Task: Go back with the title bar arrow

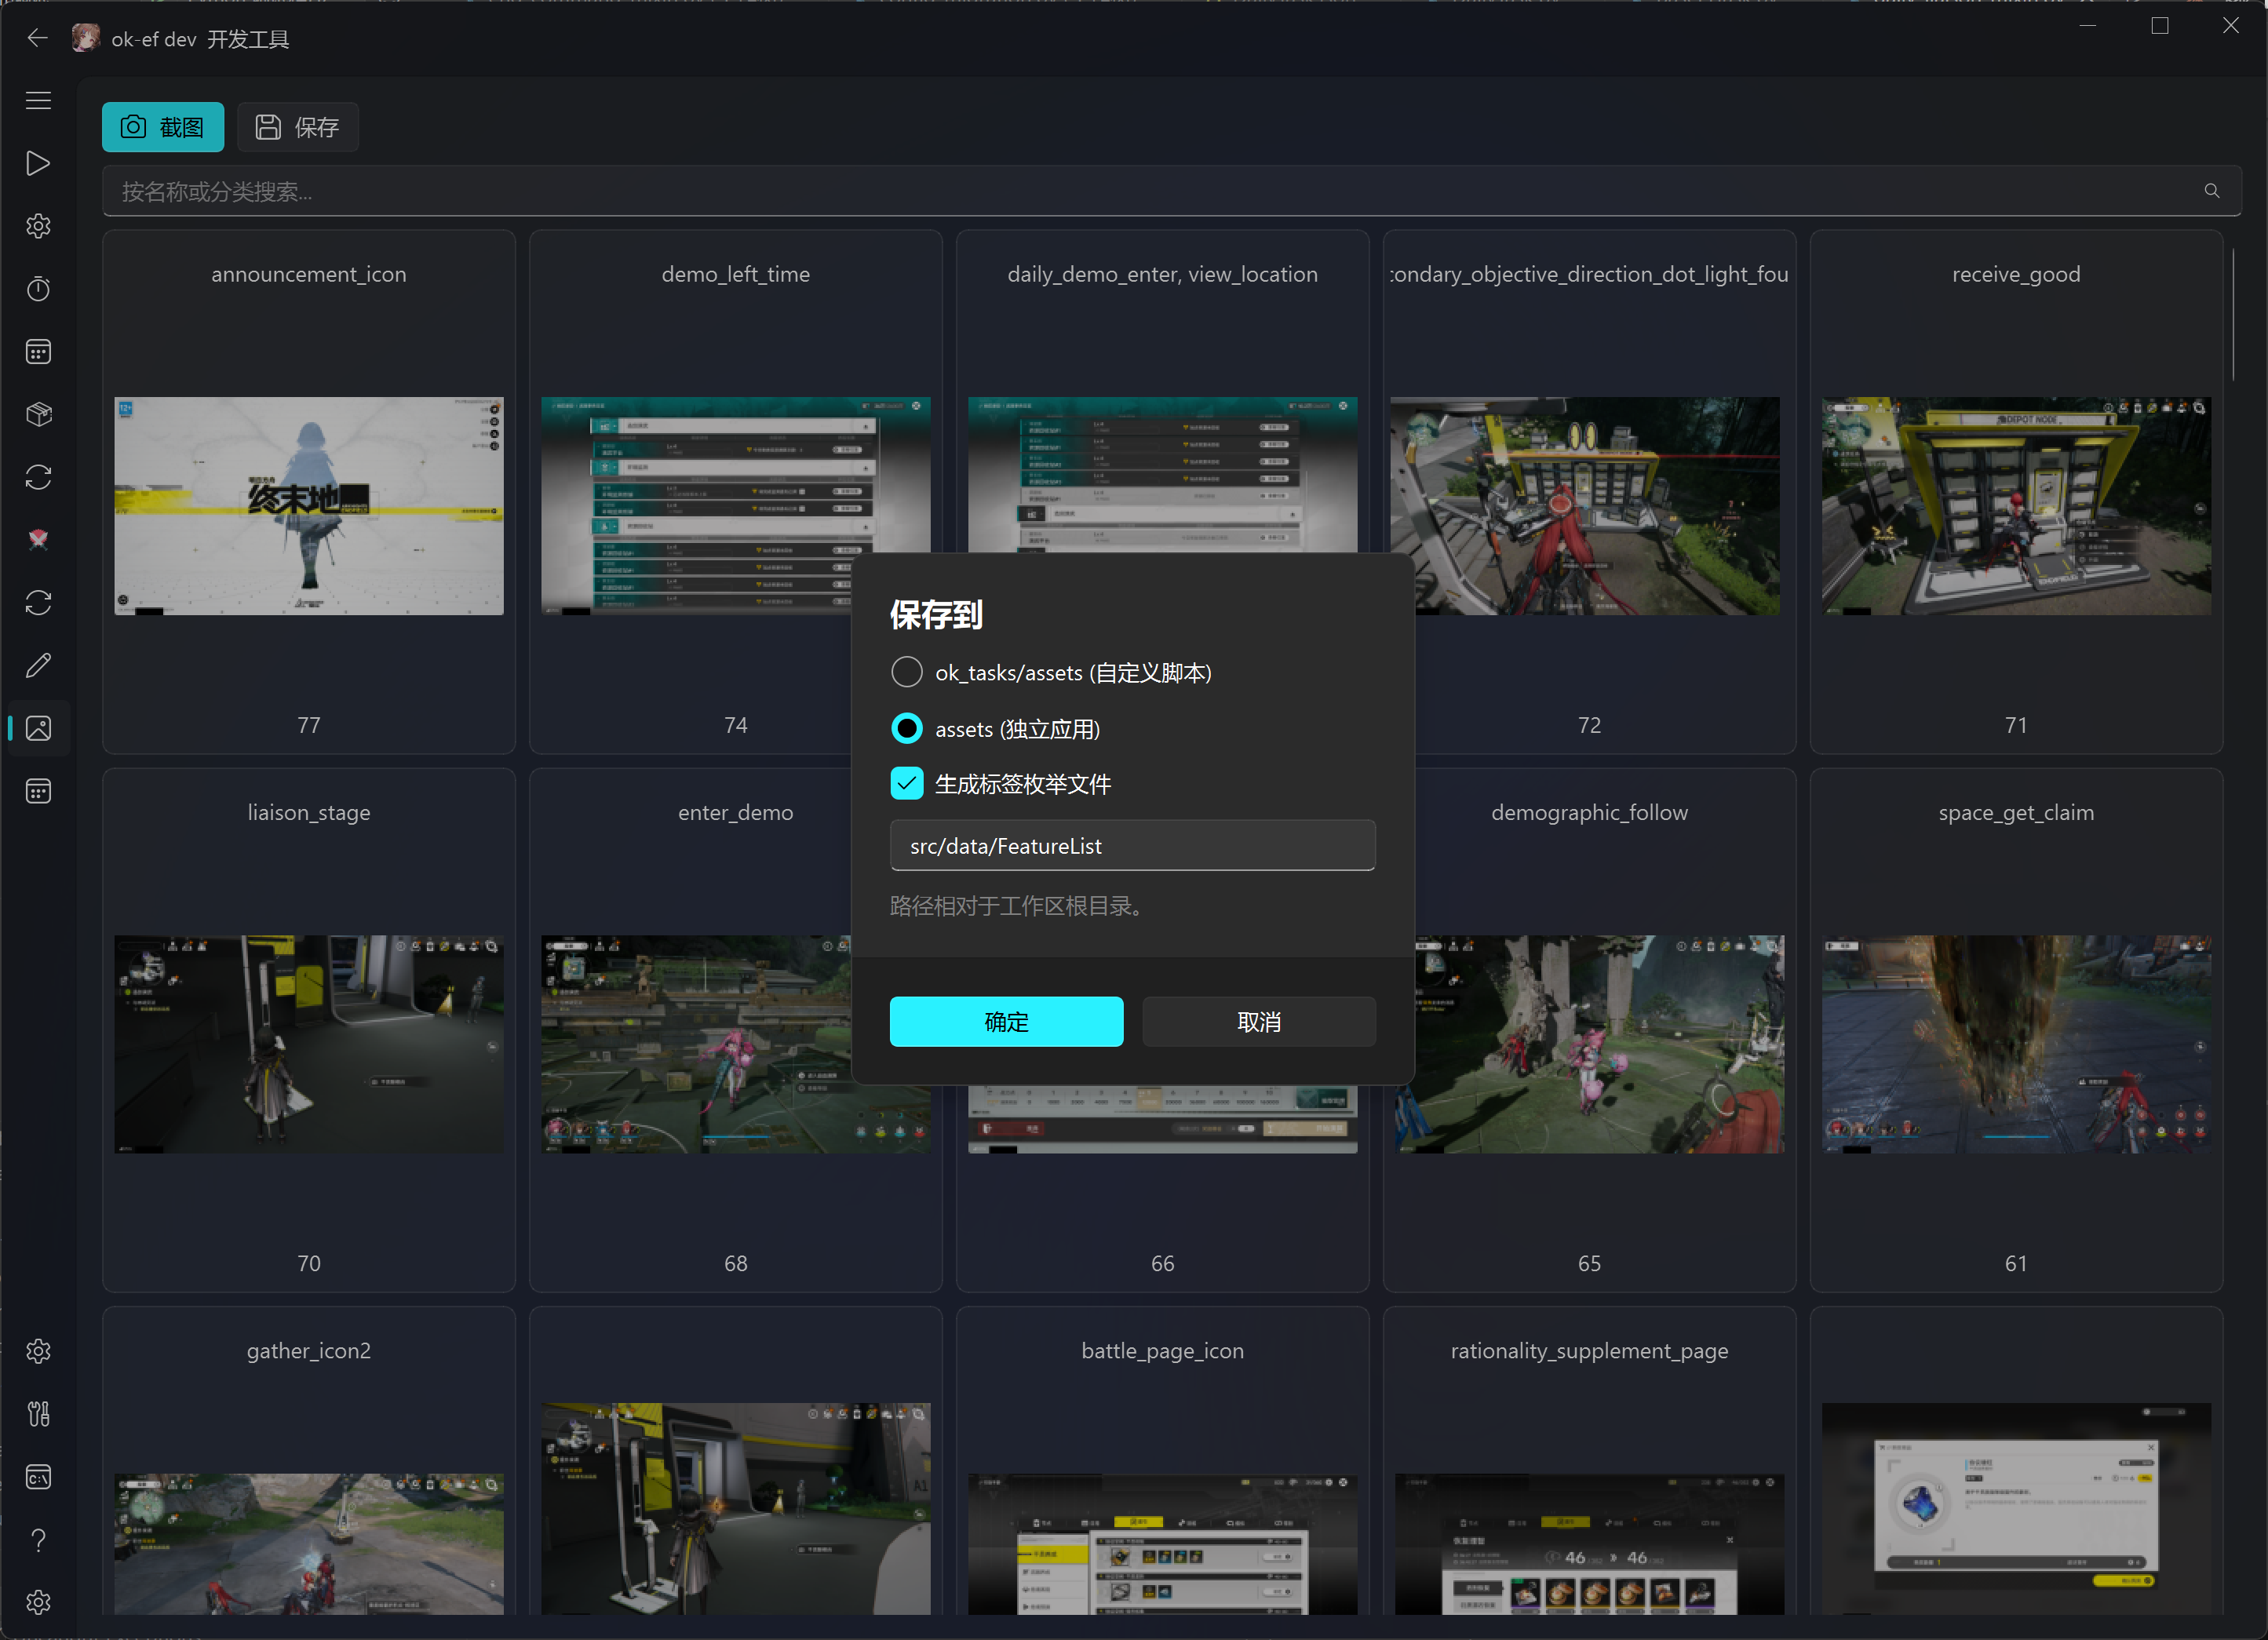Action: (38, 38)
